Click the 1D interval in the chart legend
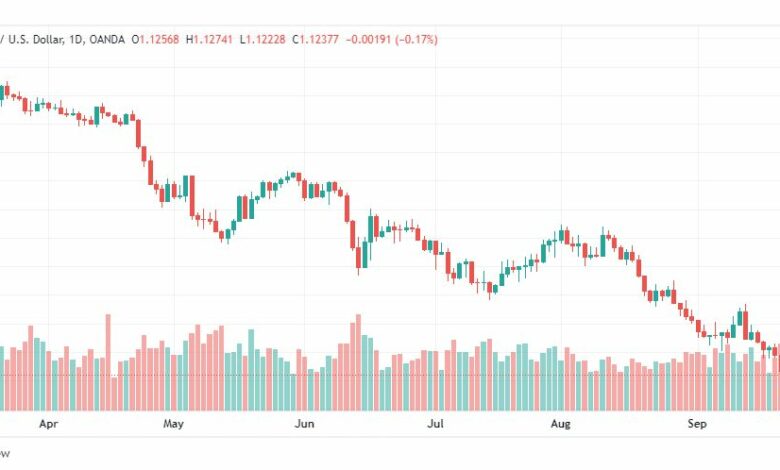 (76, 39)
